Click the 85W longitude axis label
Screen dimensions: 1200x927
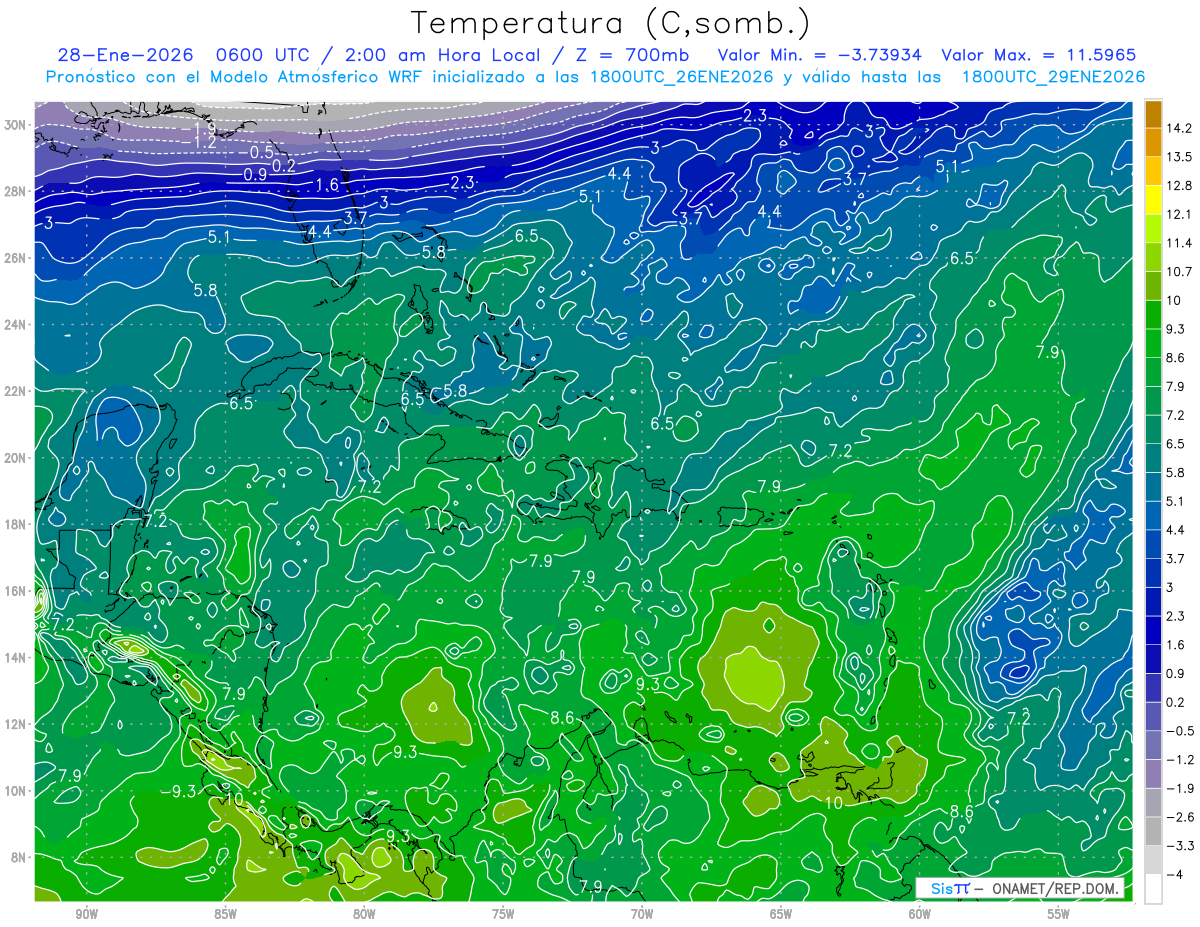[225, 914]
